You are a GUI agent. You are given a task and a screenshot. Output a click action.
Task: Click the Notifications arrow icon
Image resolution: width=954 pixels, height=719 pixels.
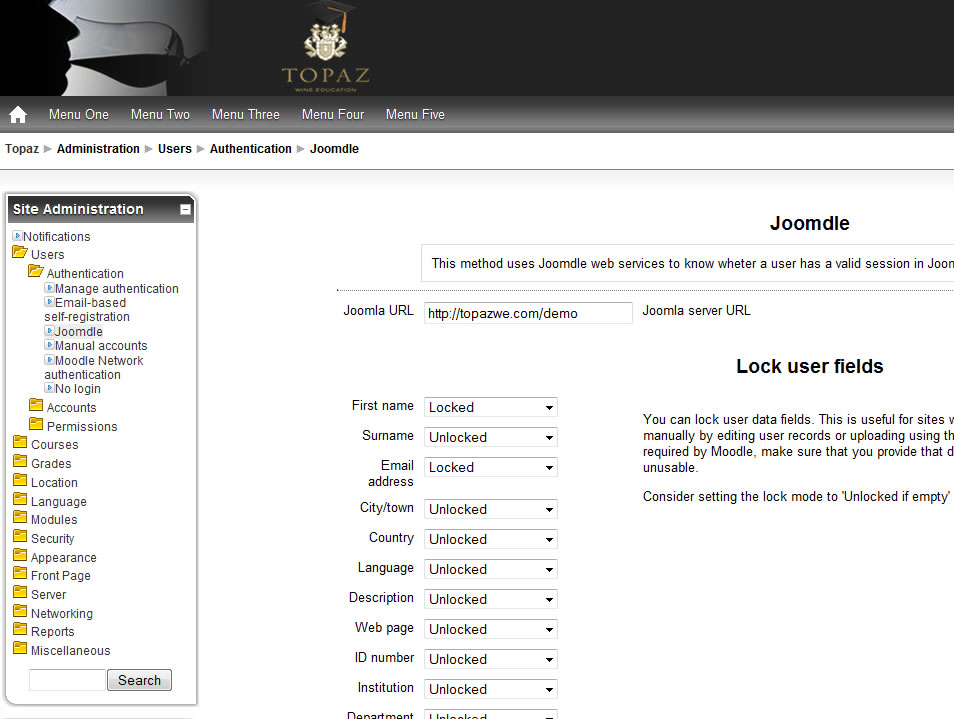pyautogui.click(x=18, y=236)
